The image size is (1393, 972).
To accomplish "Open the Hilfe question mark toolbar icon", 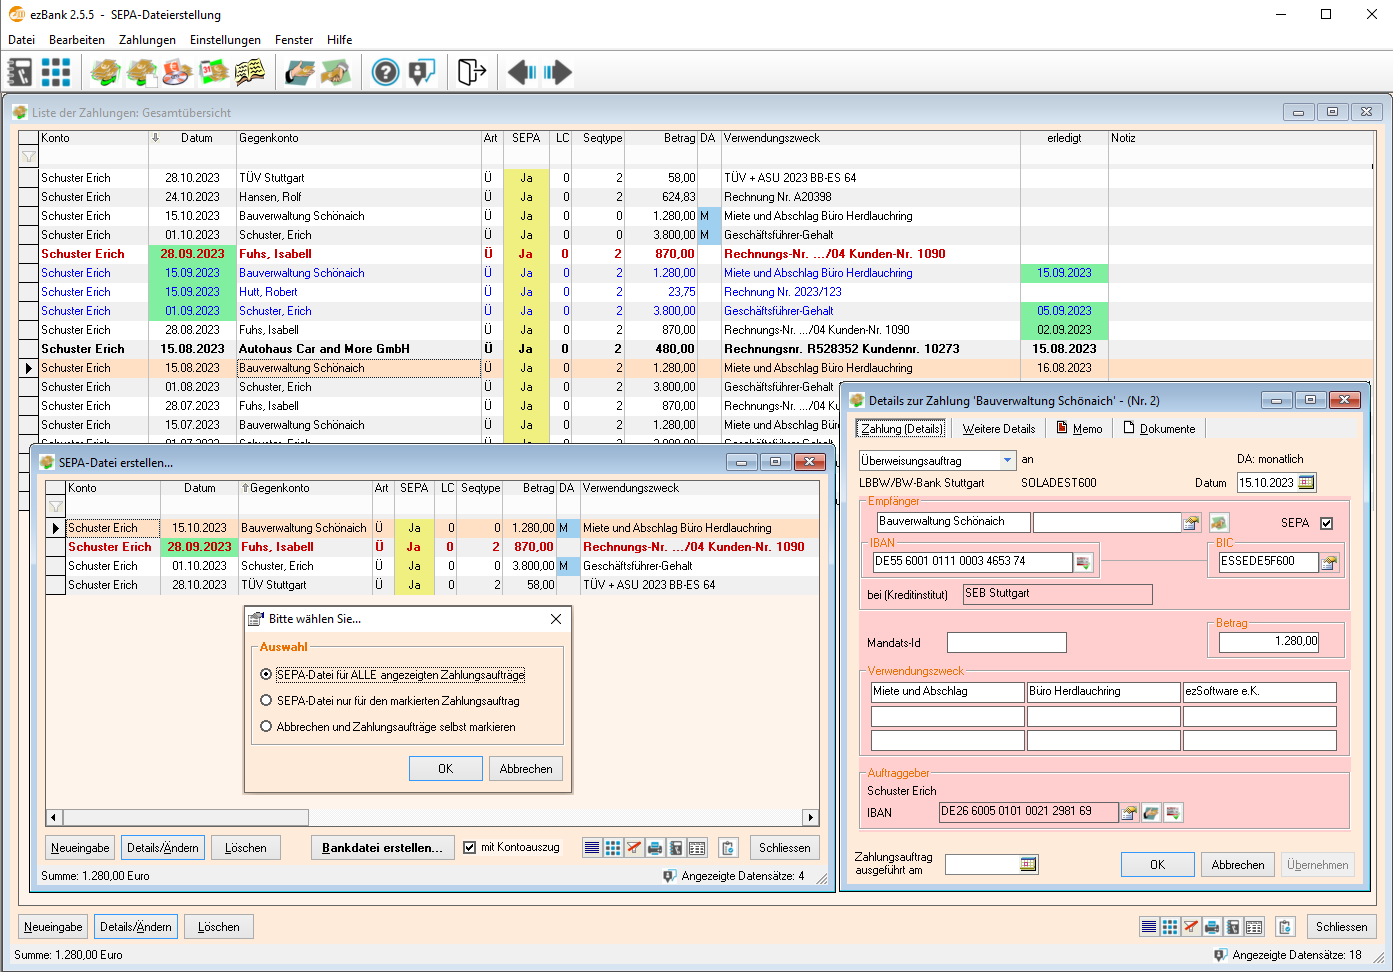I will coord(385,71).
